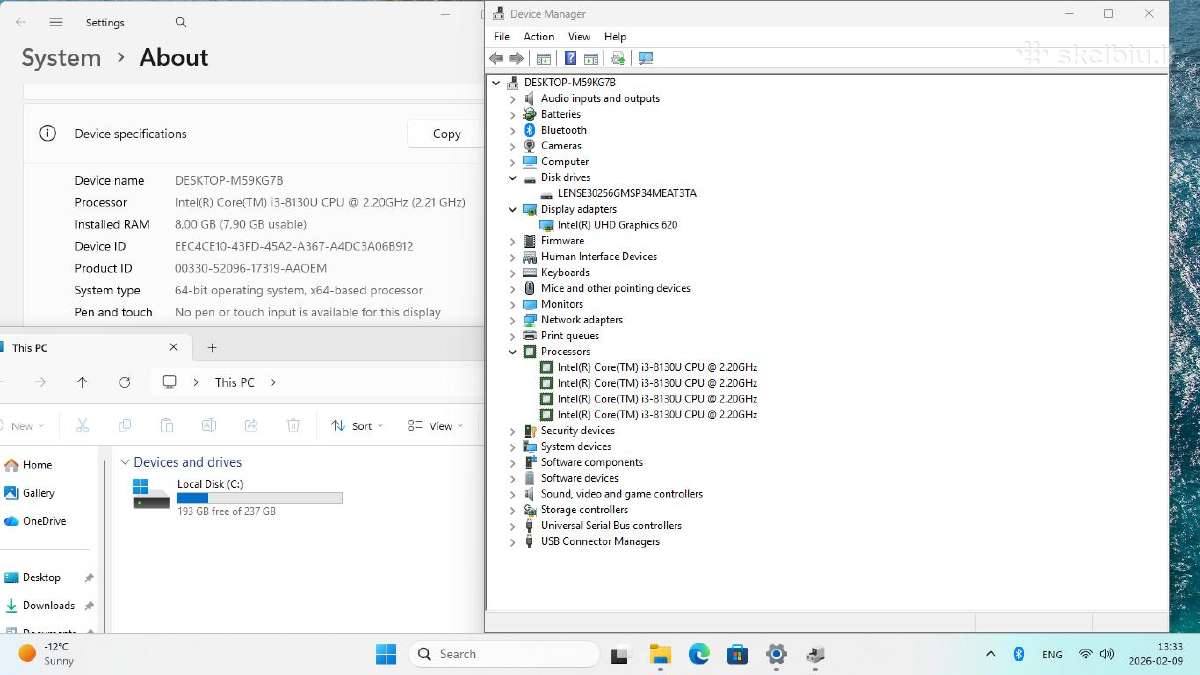The width and height of the screenshot is (1200, 675).
Task: Select the LENSE30256GMSP34MEAT3TA disk drive
Action: tap(627, 193)
